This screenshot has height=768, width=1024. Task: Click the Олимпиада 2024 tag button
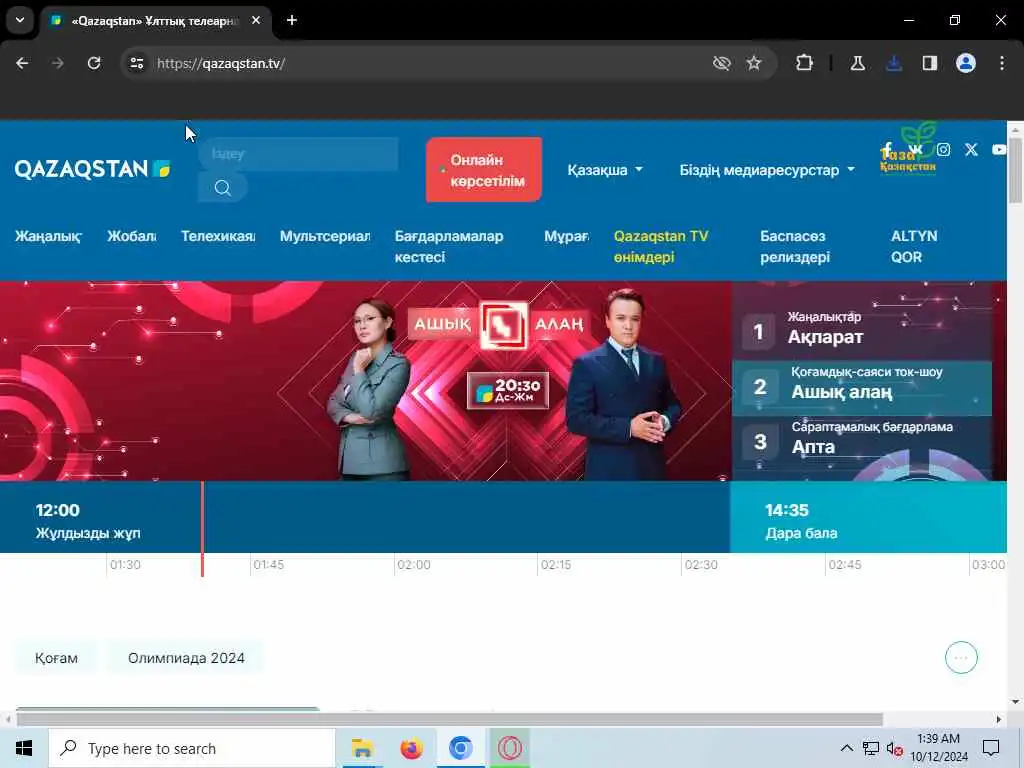186,658
